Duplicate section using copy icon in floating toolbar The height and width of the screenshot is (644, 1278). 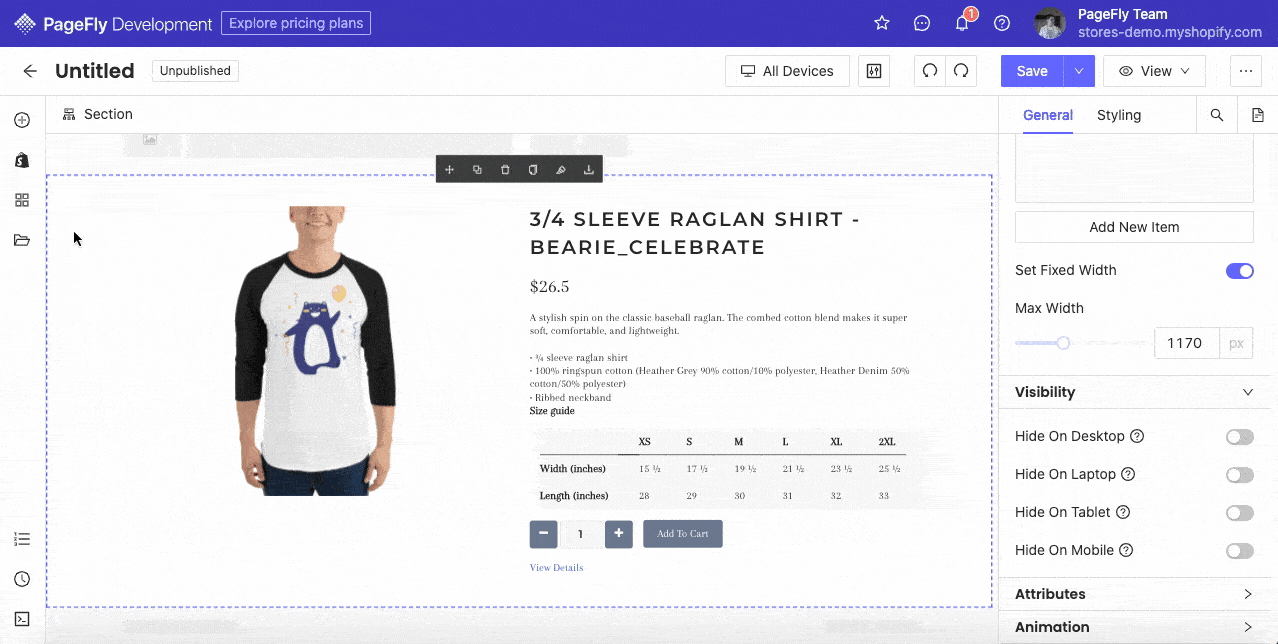[x=477, y=170]
